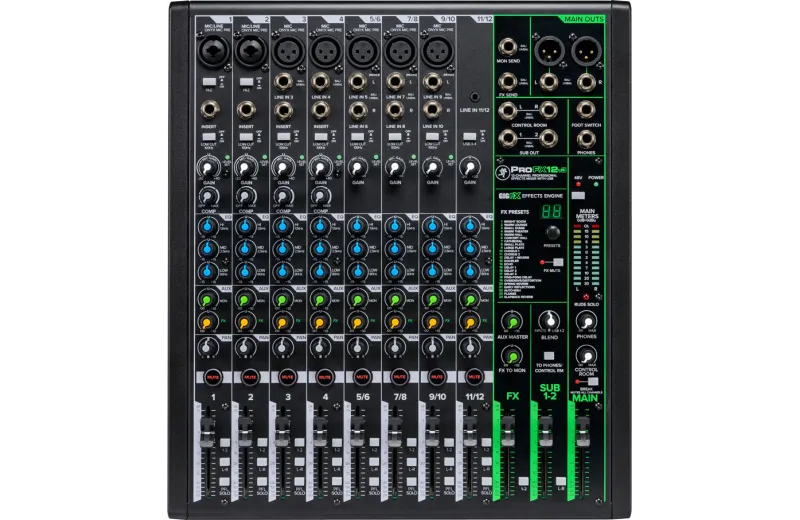Image resolution: width=800 pixels, height=520 pixels.
Task: Click the AUX MASTER knob
Action: coord(512,322)
